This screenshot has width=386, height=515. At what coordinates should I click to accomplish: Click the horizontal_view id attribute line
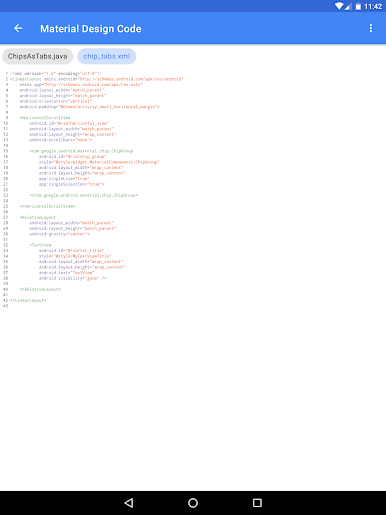(x=69, y=123)
